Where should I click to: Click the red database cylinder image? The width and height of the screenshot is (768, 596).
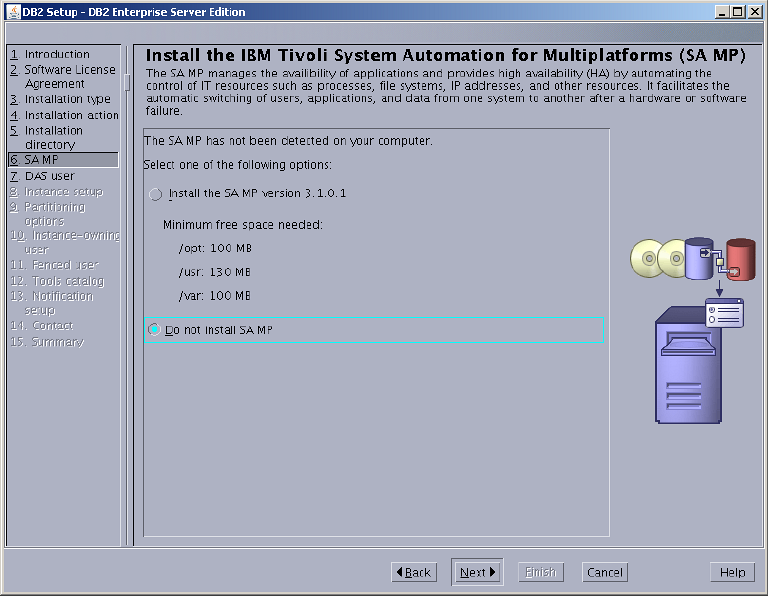click(741, 260)
